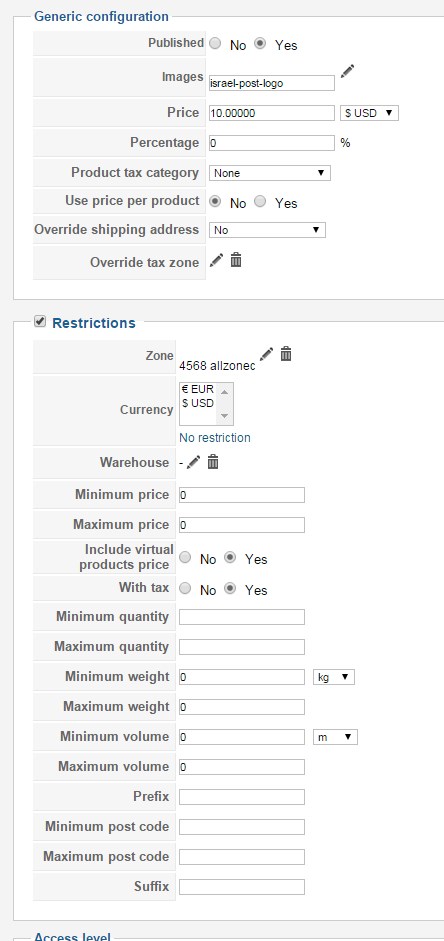The width and height of the screenshot is (444, 941).
Task: Open the Product tax category dropdown
Action: (269, 173)
